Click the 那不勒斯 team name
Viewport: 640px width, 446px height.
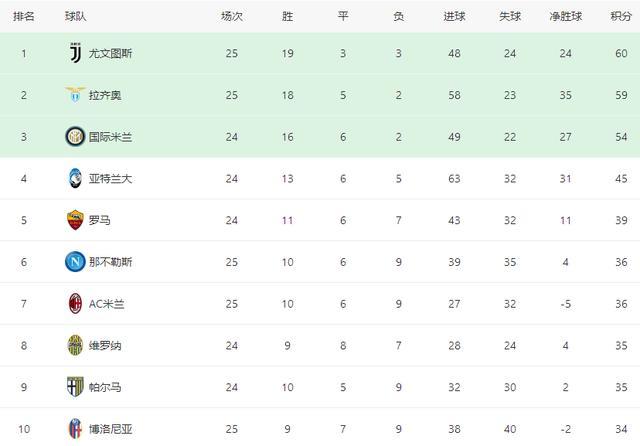pyautogui.click(x=110, y=262)
